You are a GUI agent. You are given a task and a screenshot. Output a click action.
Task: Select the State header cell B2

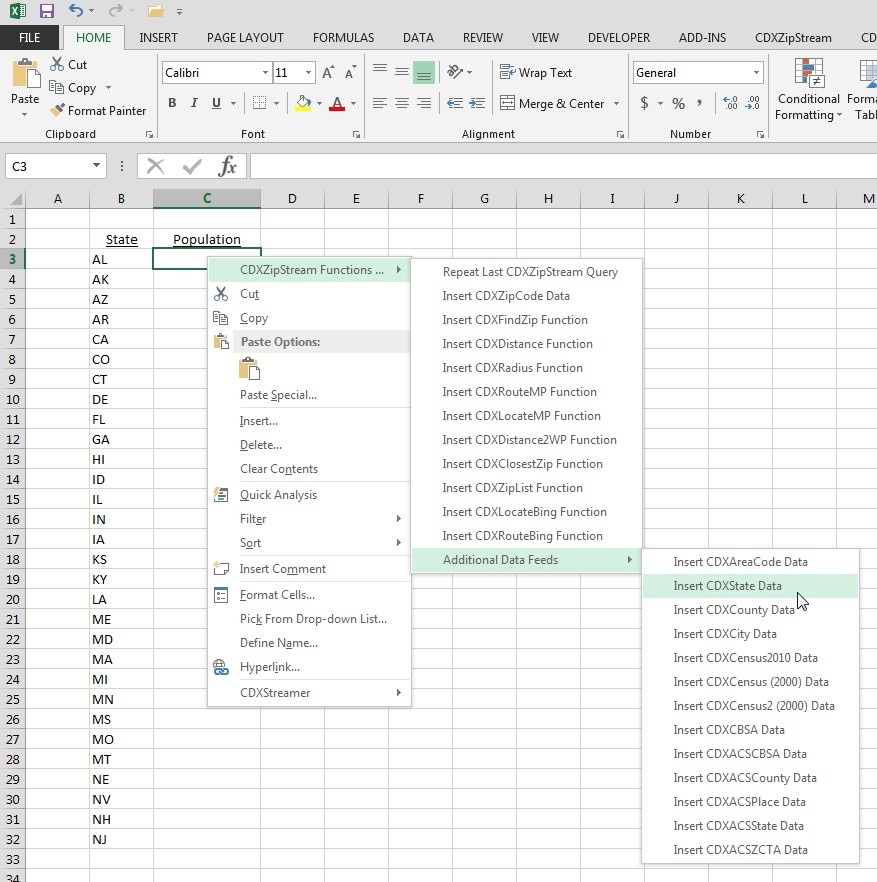[121, 240]
